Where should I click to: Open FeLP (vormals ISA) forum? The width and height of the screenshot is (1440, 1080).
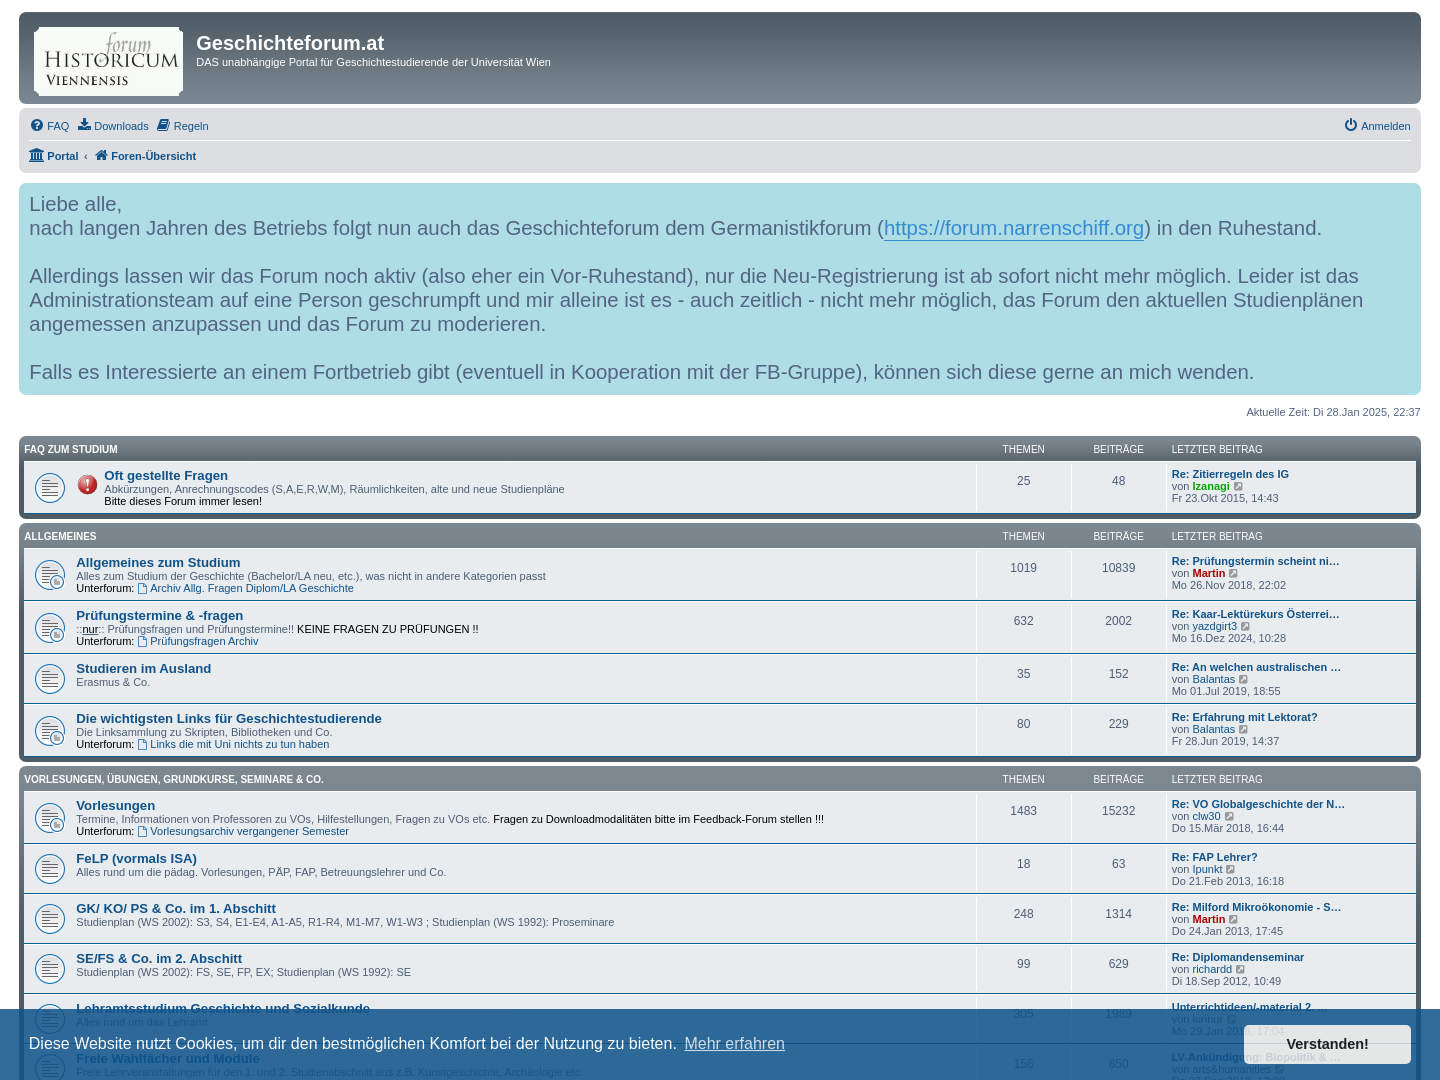tap(137, 859)
